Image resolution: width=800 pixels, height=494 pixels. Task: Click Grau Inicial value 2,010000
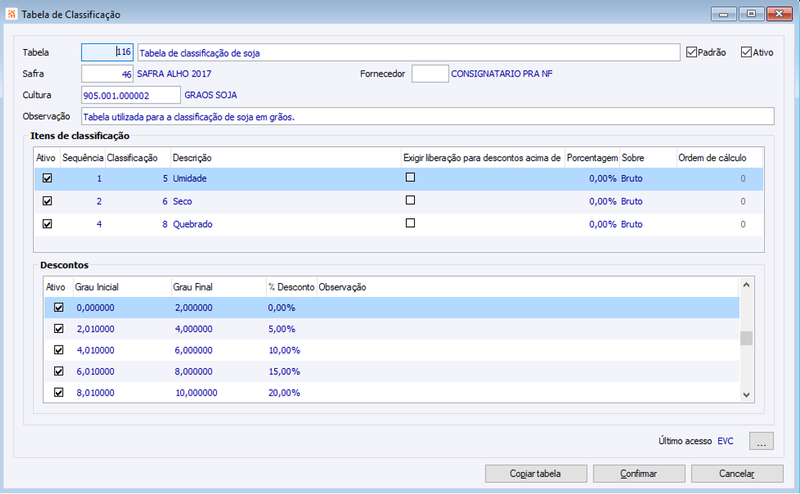click(x=95, y=329)
